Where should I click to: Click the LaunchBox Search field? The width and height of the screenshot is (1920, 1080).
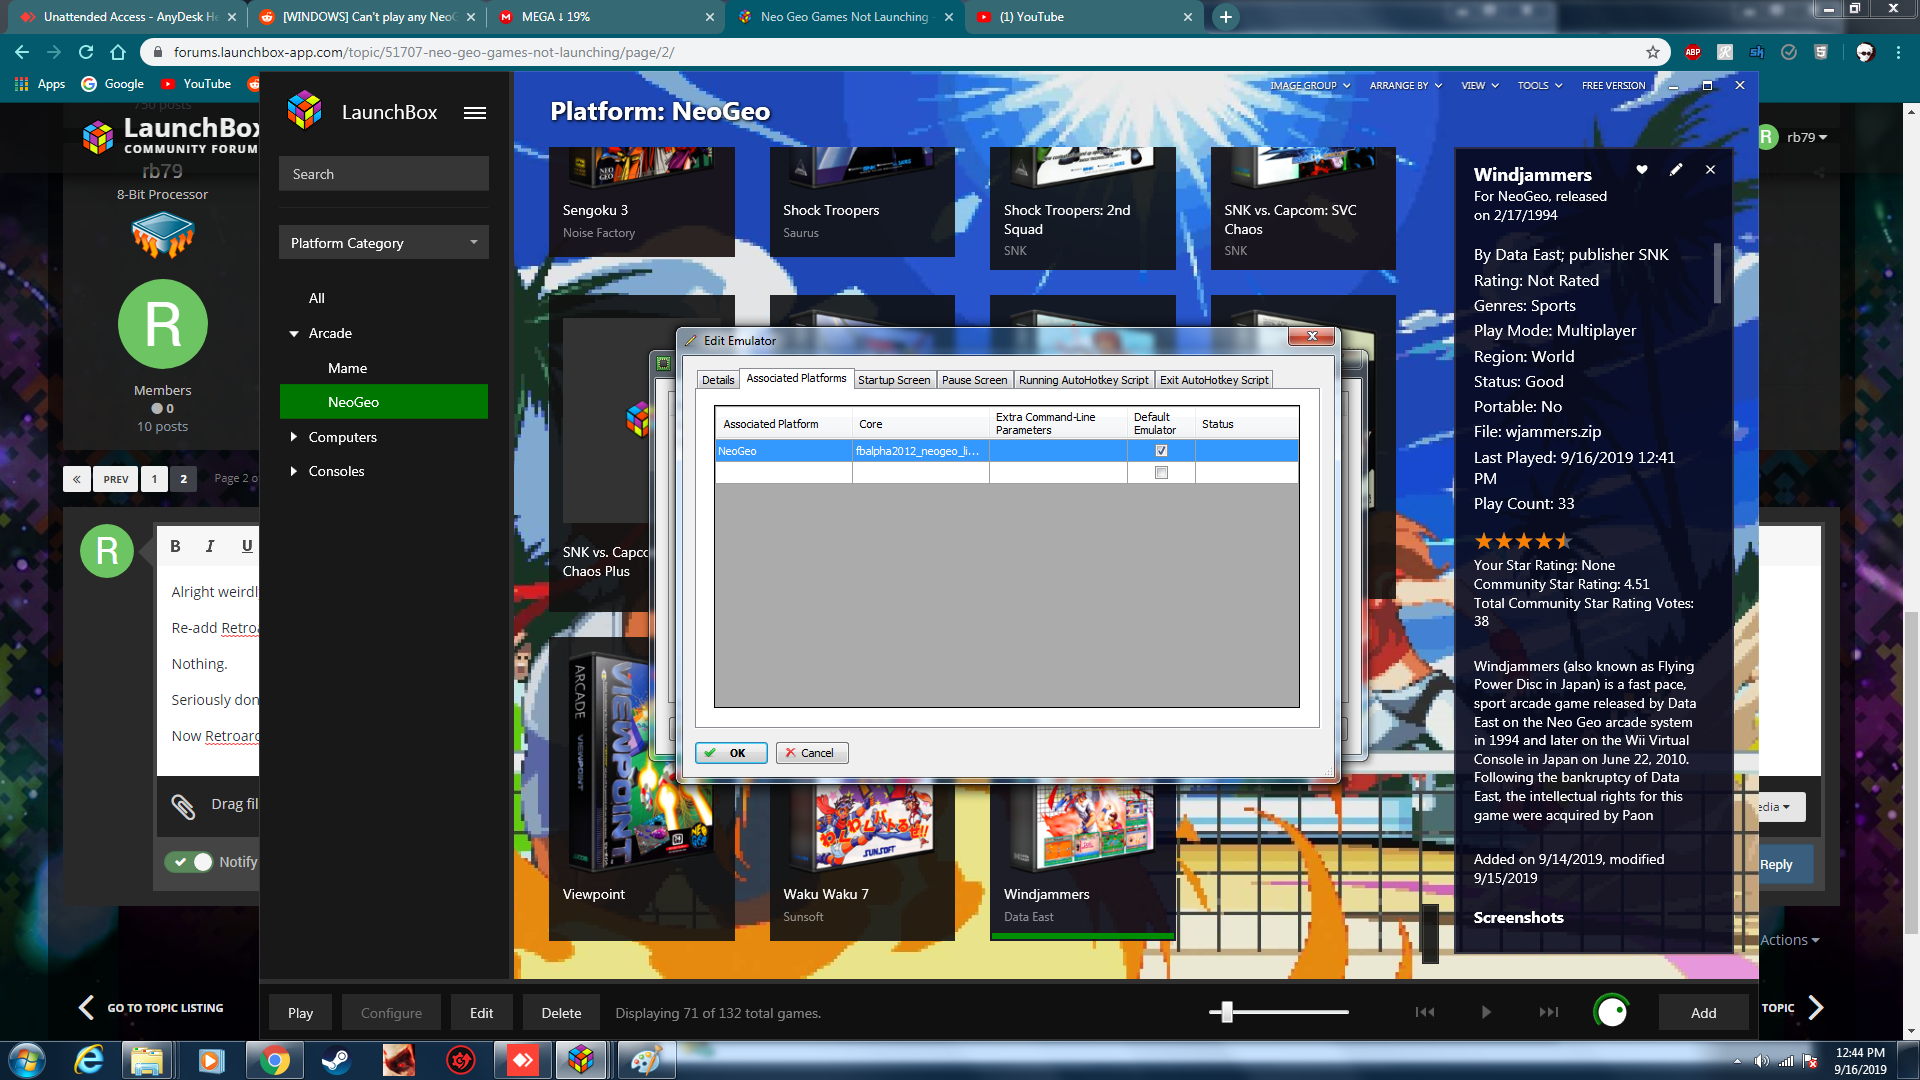click(384, 174)
